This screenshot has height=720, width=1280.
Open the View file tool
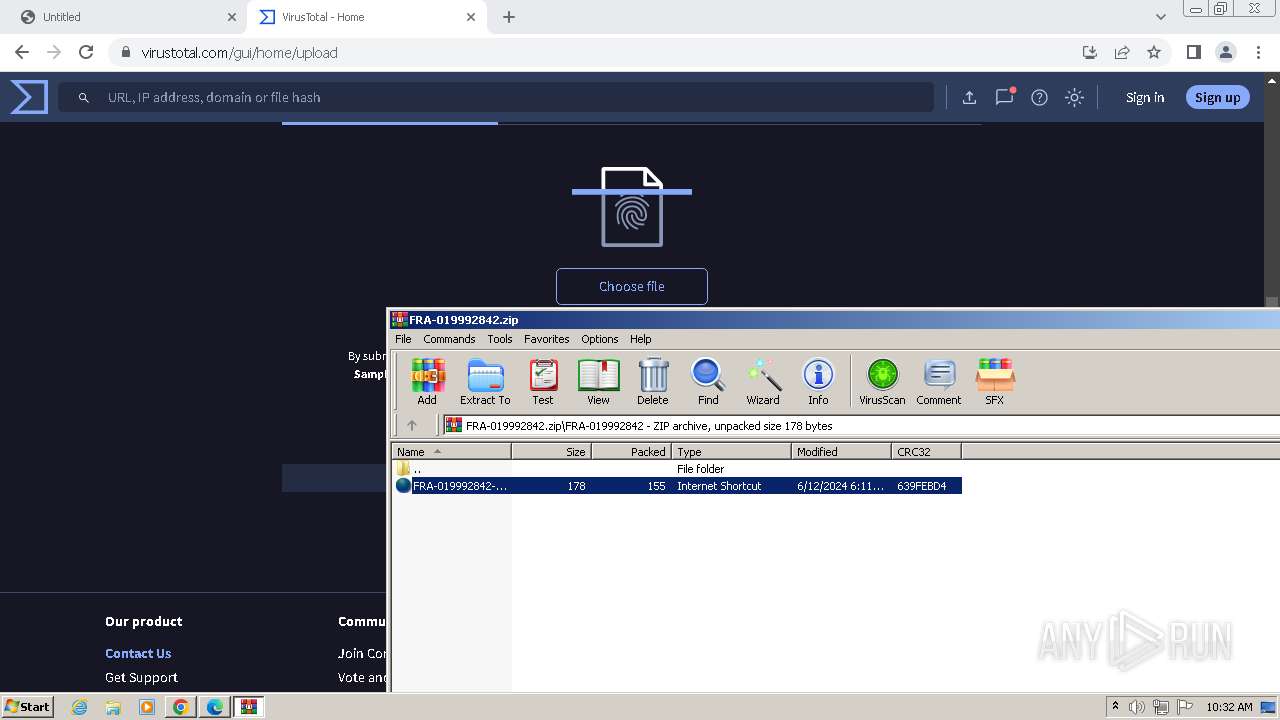[x=598, y=382]
